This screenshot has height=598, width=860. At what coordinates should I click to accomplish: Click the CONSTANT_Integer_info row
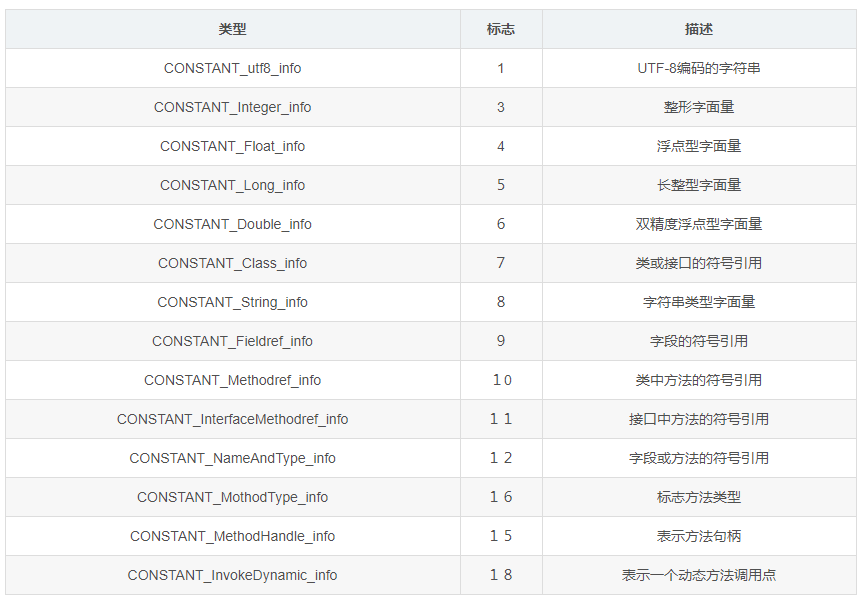232,107
